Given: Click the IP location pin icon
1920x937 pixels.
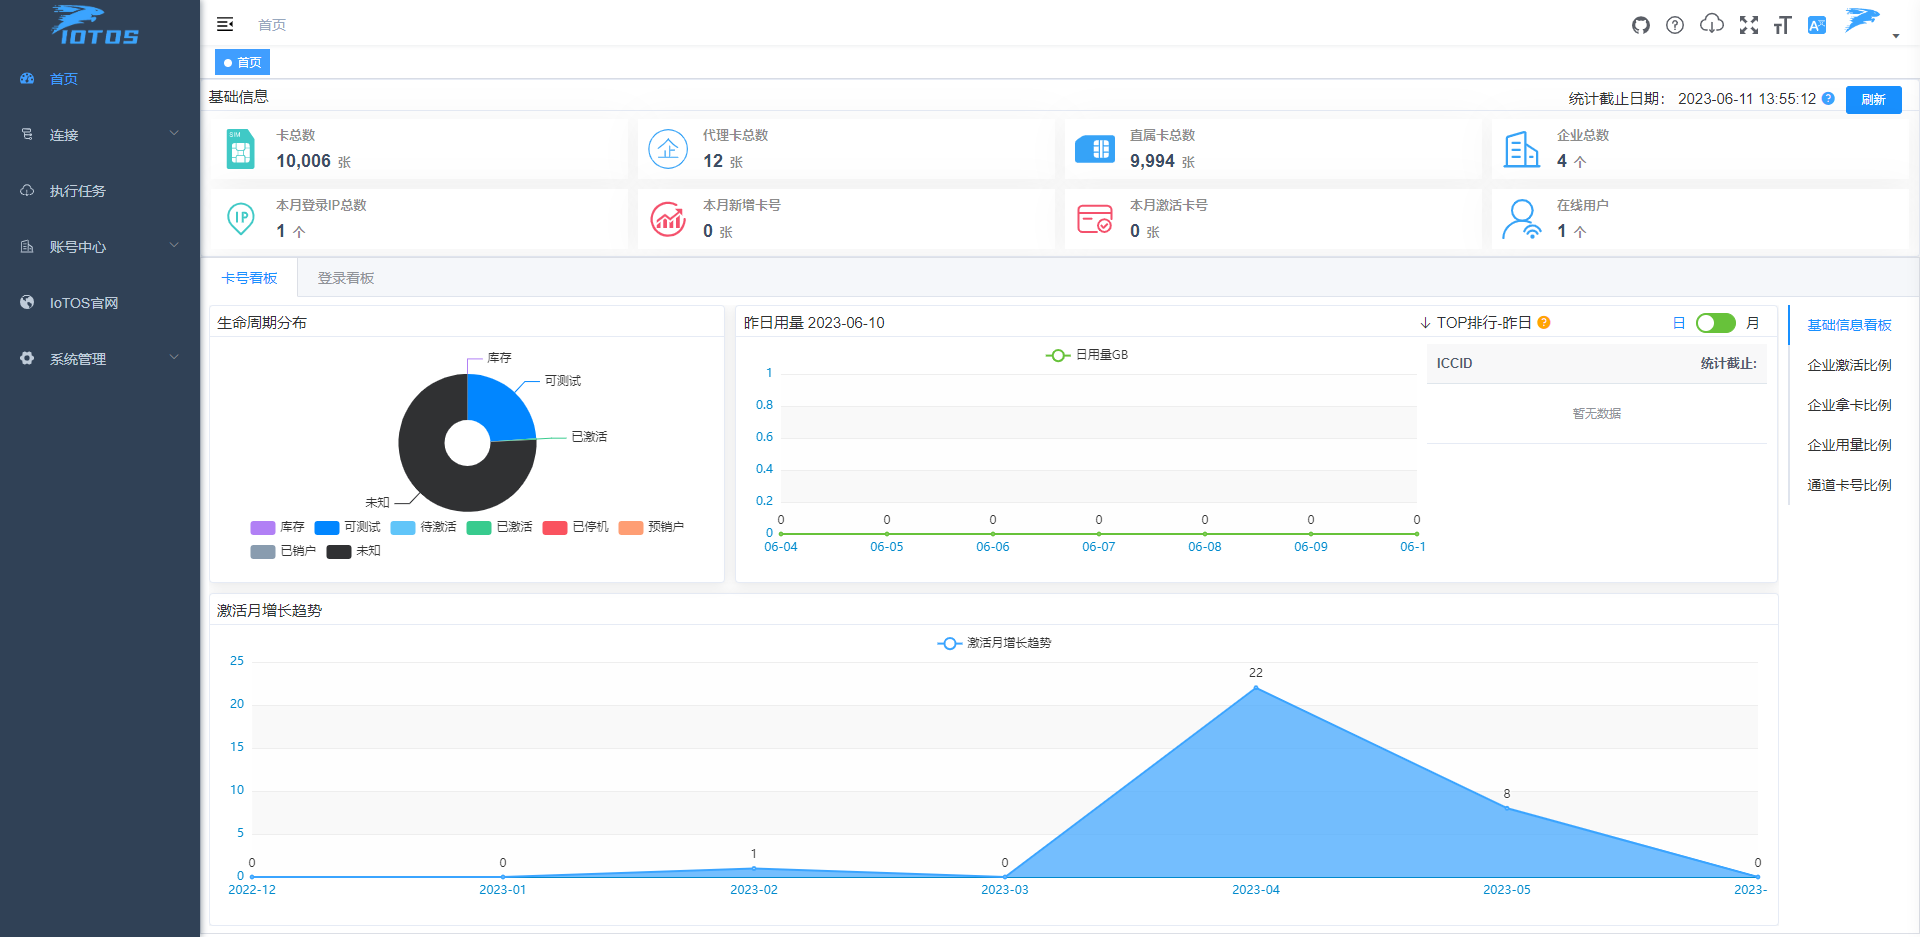Looking at the screenshot, I should 240,219.
